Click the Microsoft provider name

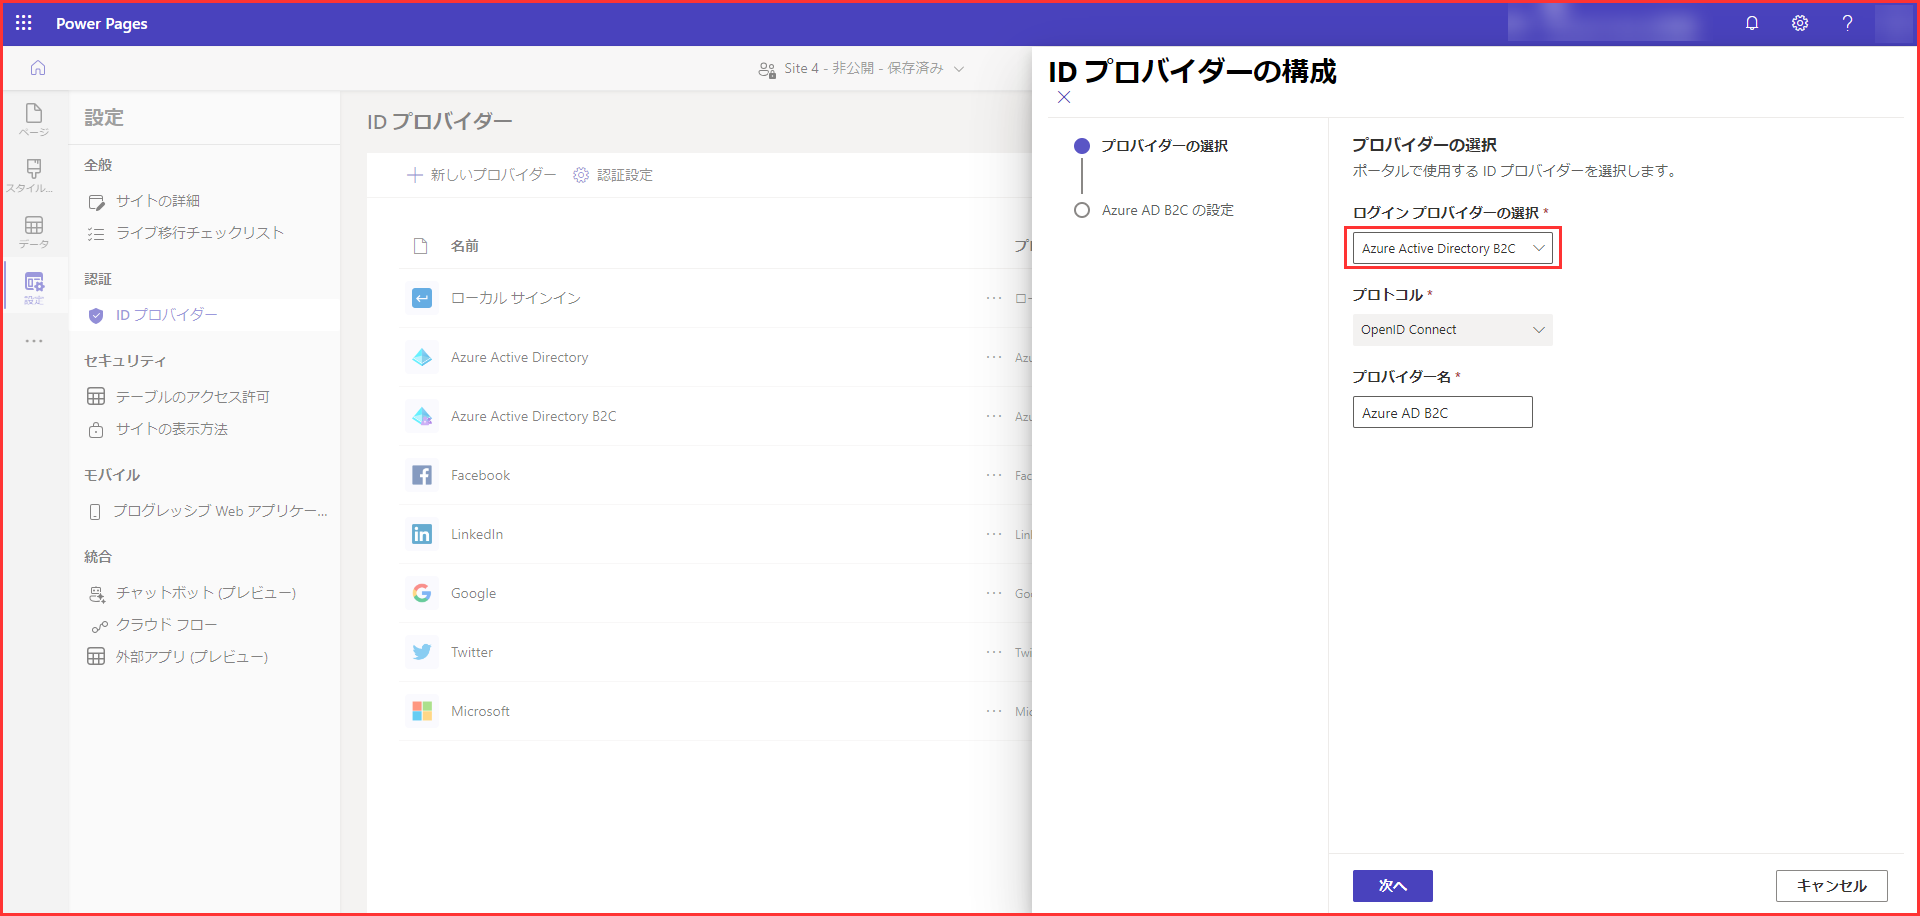click(x=480, y=711)
